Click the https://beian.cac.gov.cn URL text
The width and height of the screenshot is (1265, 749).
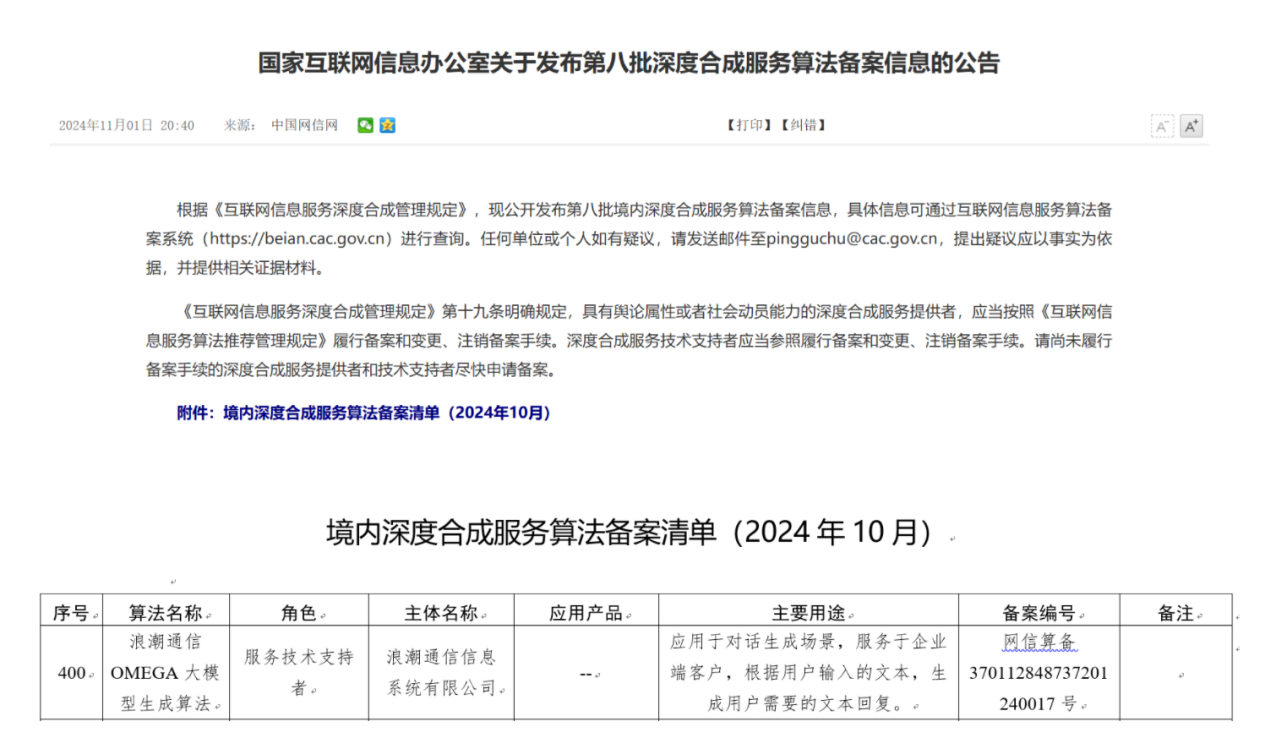coord(295,239)
